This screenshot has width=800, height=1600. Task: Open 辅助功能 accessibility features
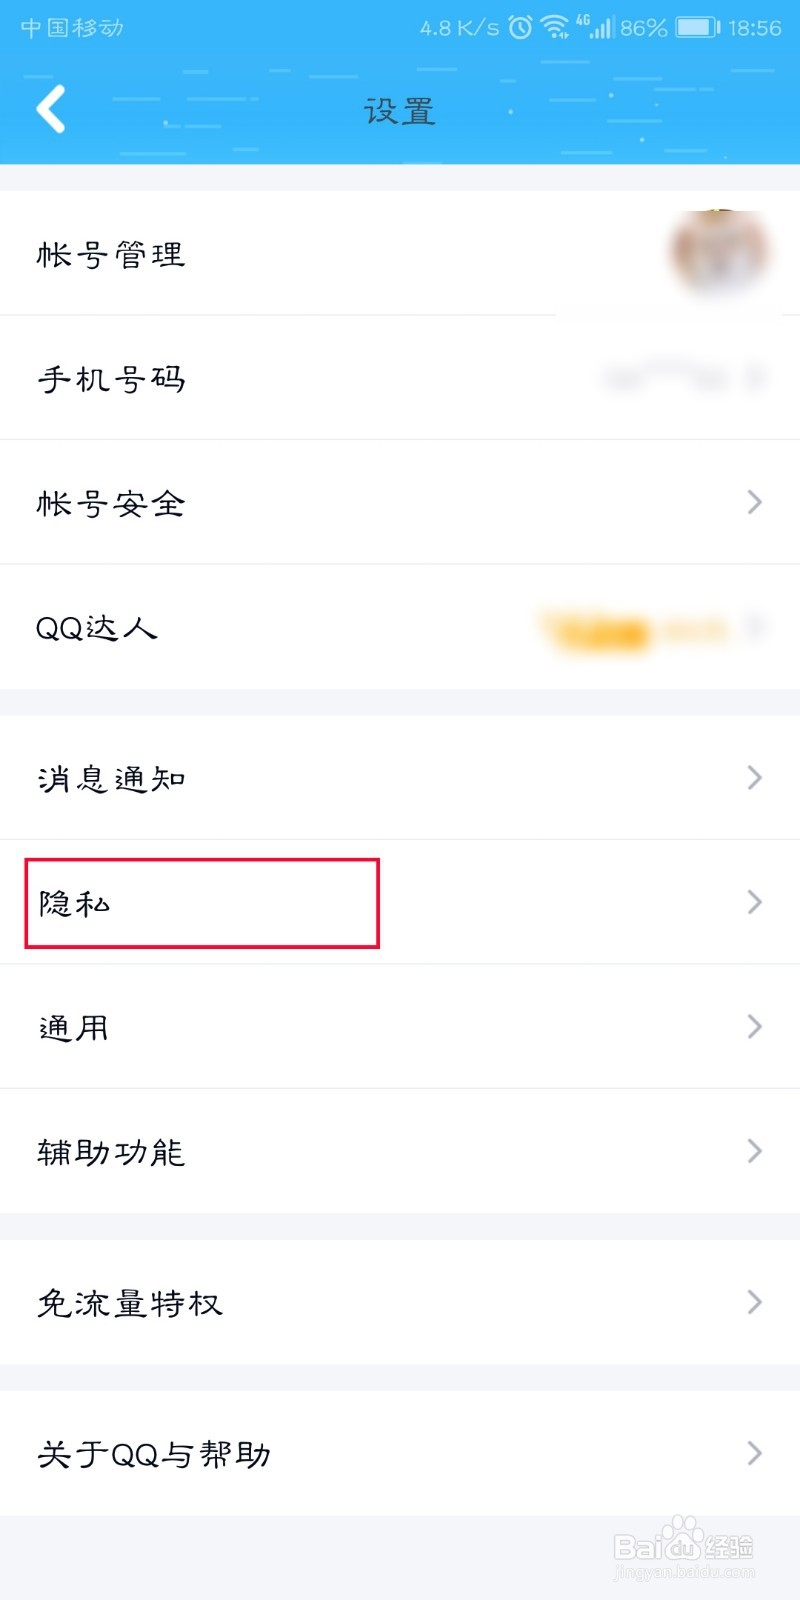point(111,1152)
